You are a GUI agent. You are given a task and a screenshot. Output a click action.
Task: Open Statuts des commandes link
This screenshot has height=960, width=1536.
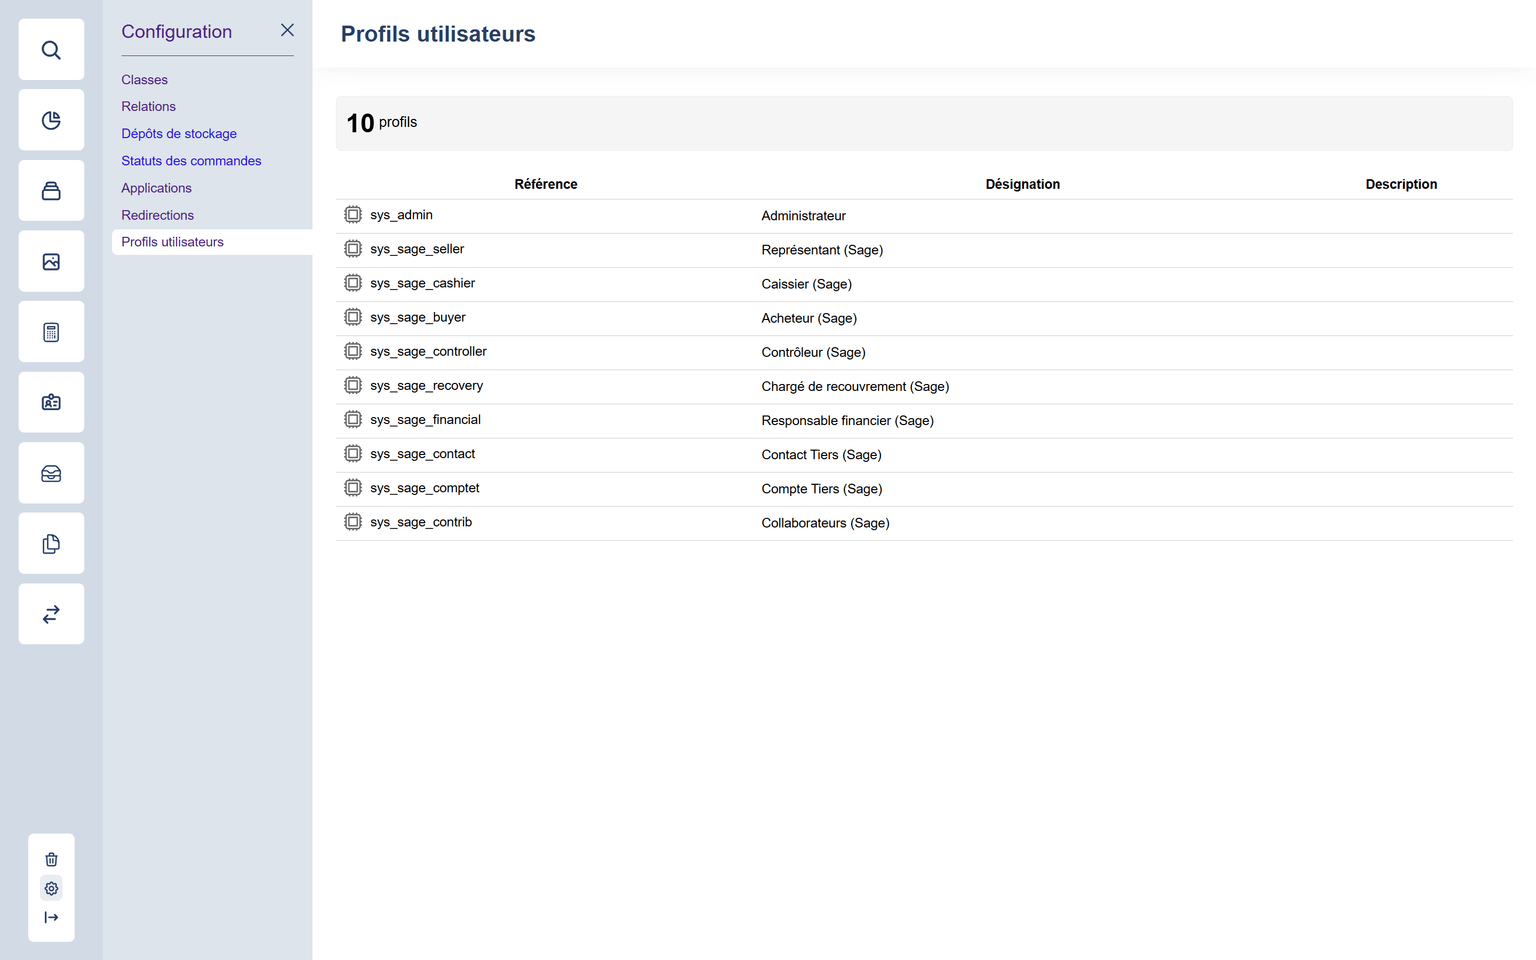(x=191, y=161)
